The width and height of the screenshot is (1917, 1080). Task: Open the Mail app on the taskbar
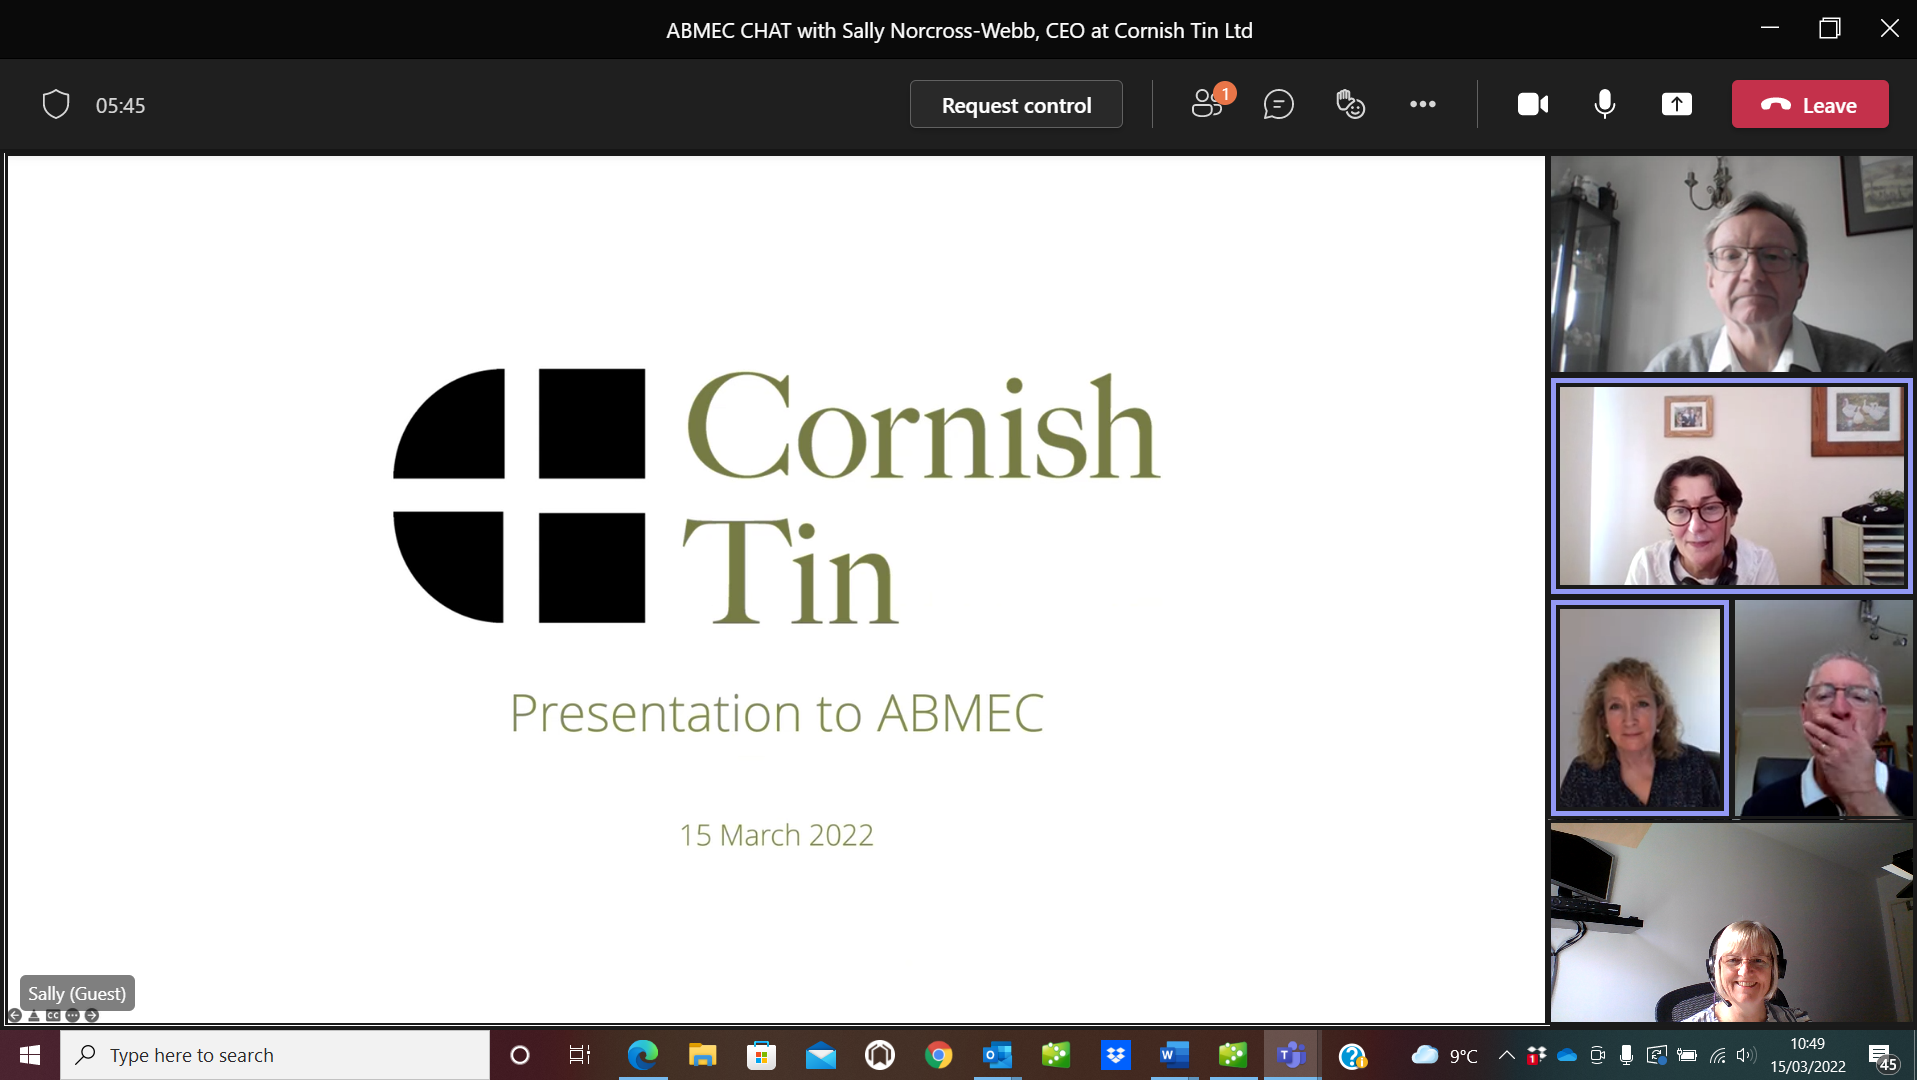821,1055
